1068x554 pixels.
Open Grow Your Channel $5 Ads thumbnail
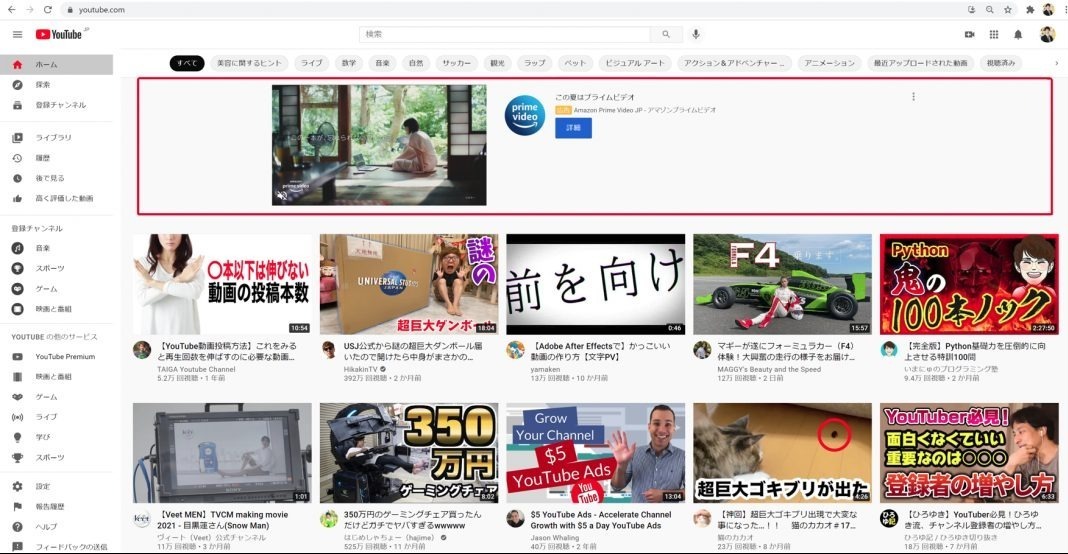[x=596, y=453]
